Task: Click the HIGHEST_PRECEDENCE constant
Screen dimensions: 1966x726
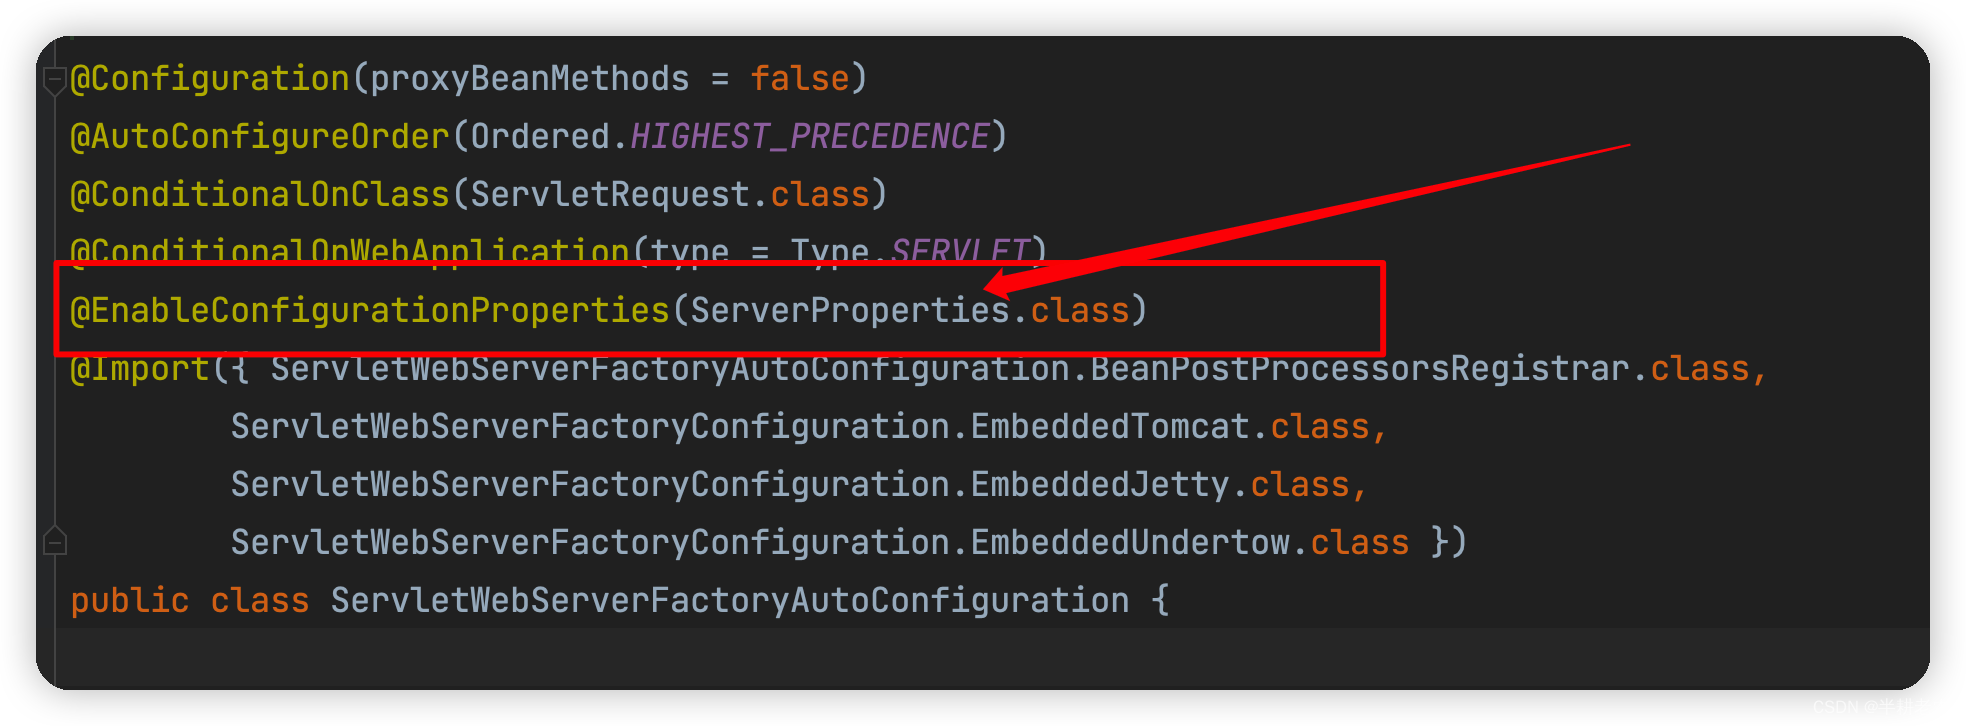Action: [x=810, y=136]
